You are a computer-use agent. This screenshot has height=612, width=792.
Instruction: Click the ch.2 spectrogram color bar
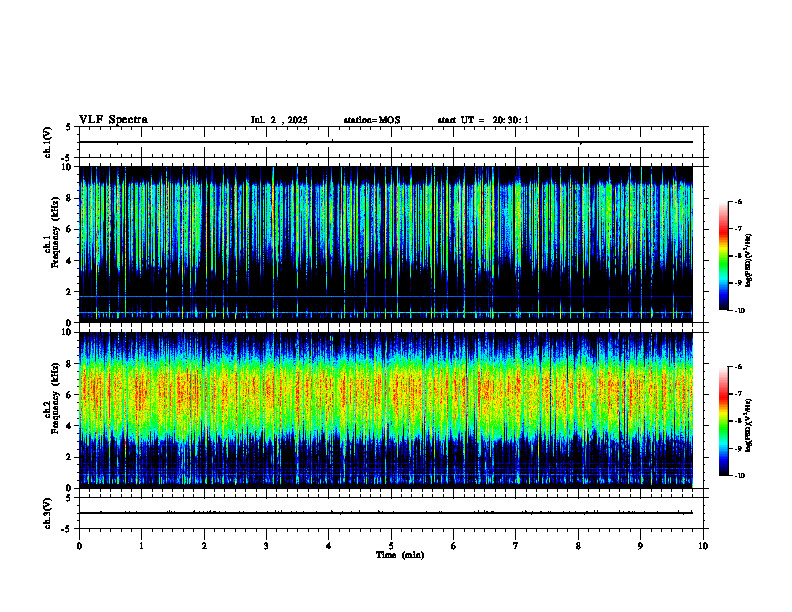click(x=724, y=421)
